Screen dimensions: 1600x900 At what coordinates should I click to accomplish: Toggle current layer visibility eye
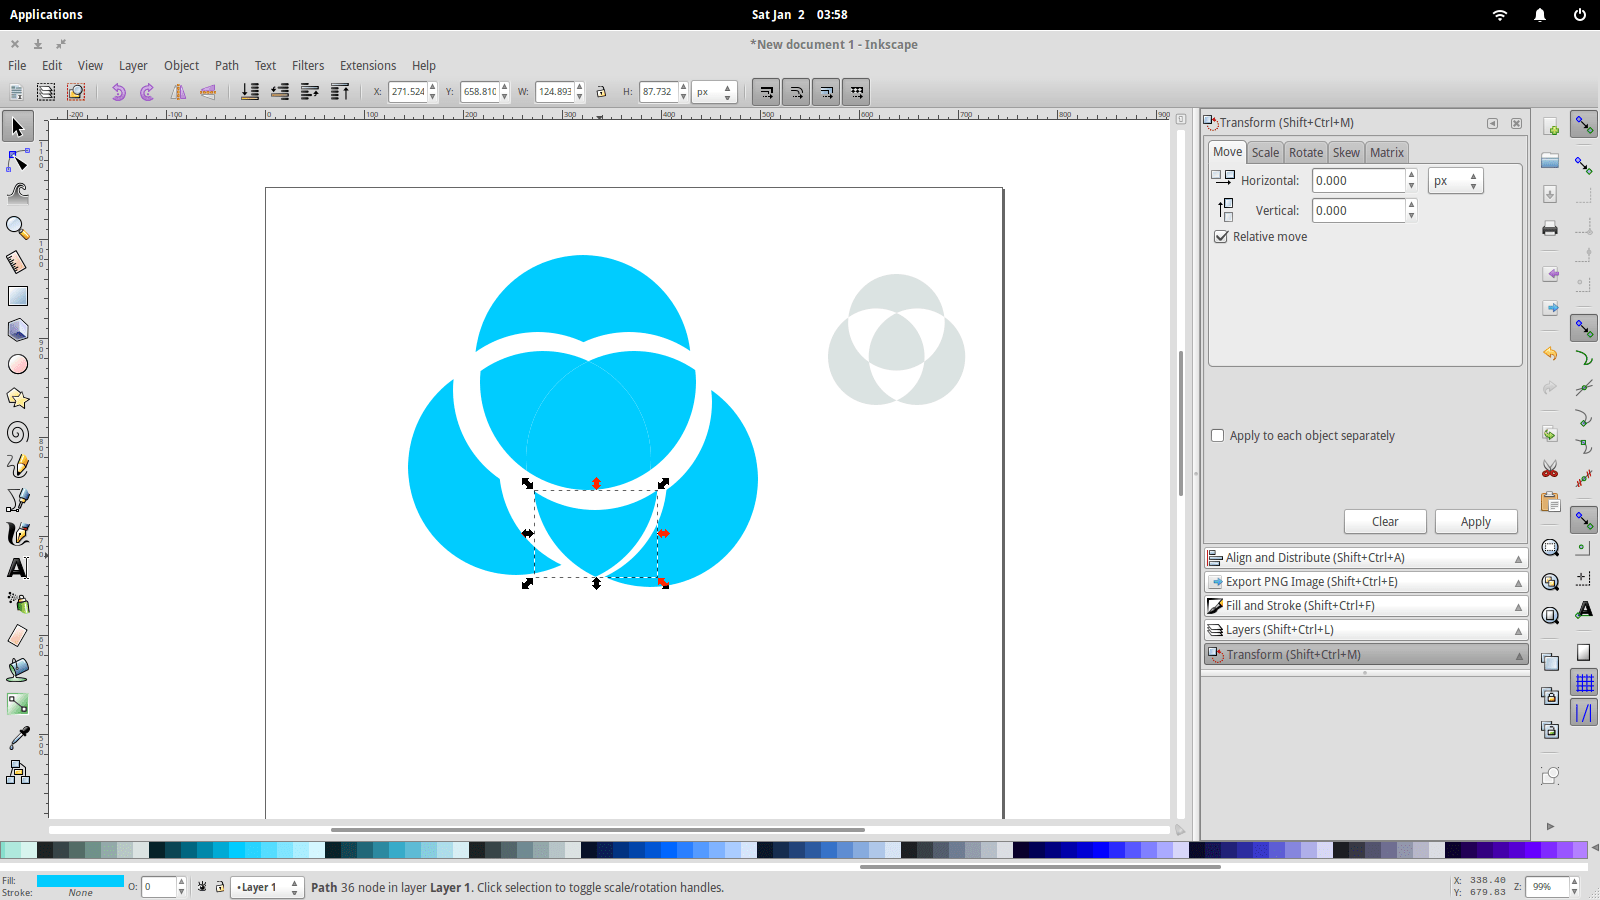click(x=202, y=887)
